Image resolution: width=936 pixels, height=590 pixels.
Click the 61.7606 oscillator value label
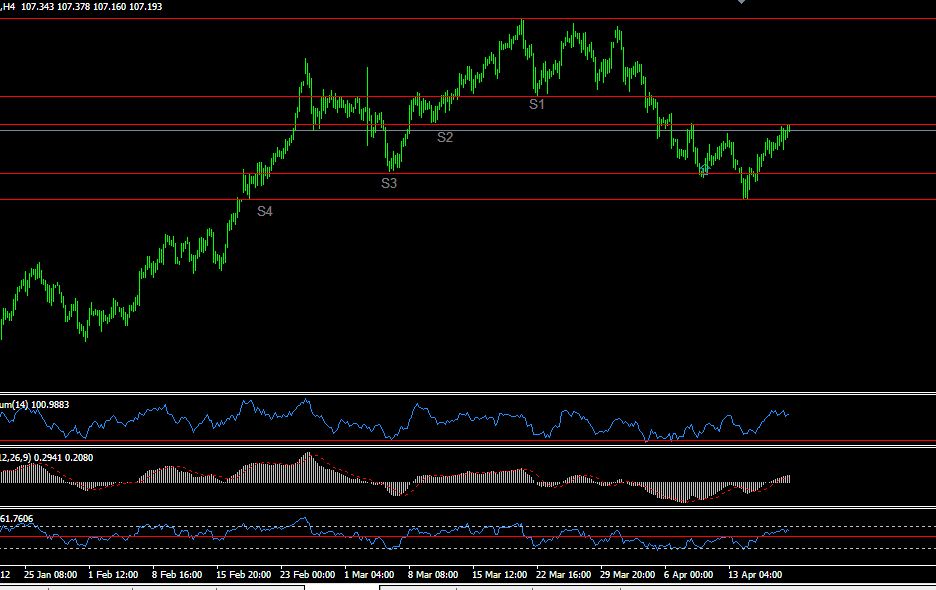click(x=17, y=519)
